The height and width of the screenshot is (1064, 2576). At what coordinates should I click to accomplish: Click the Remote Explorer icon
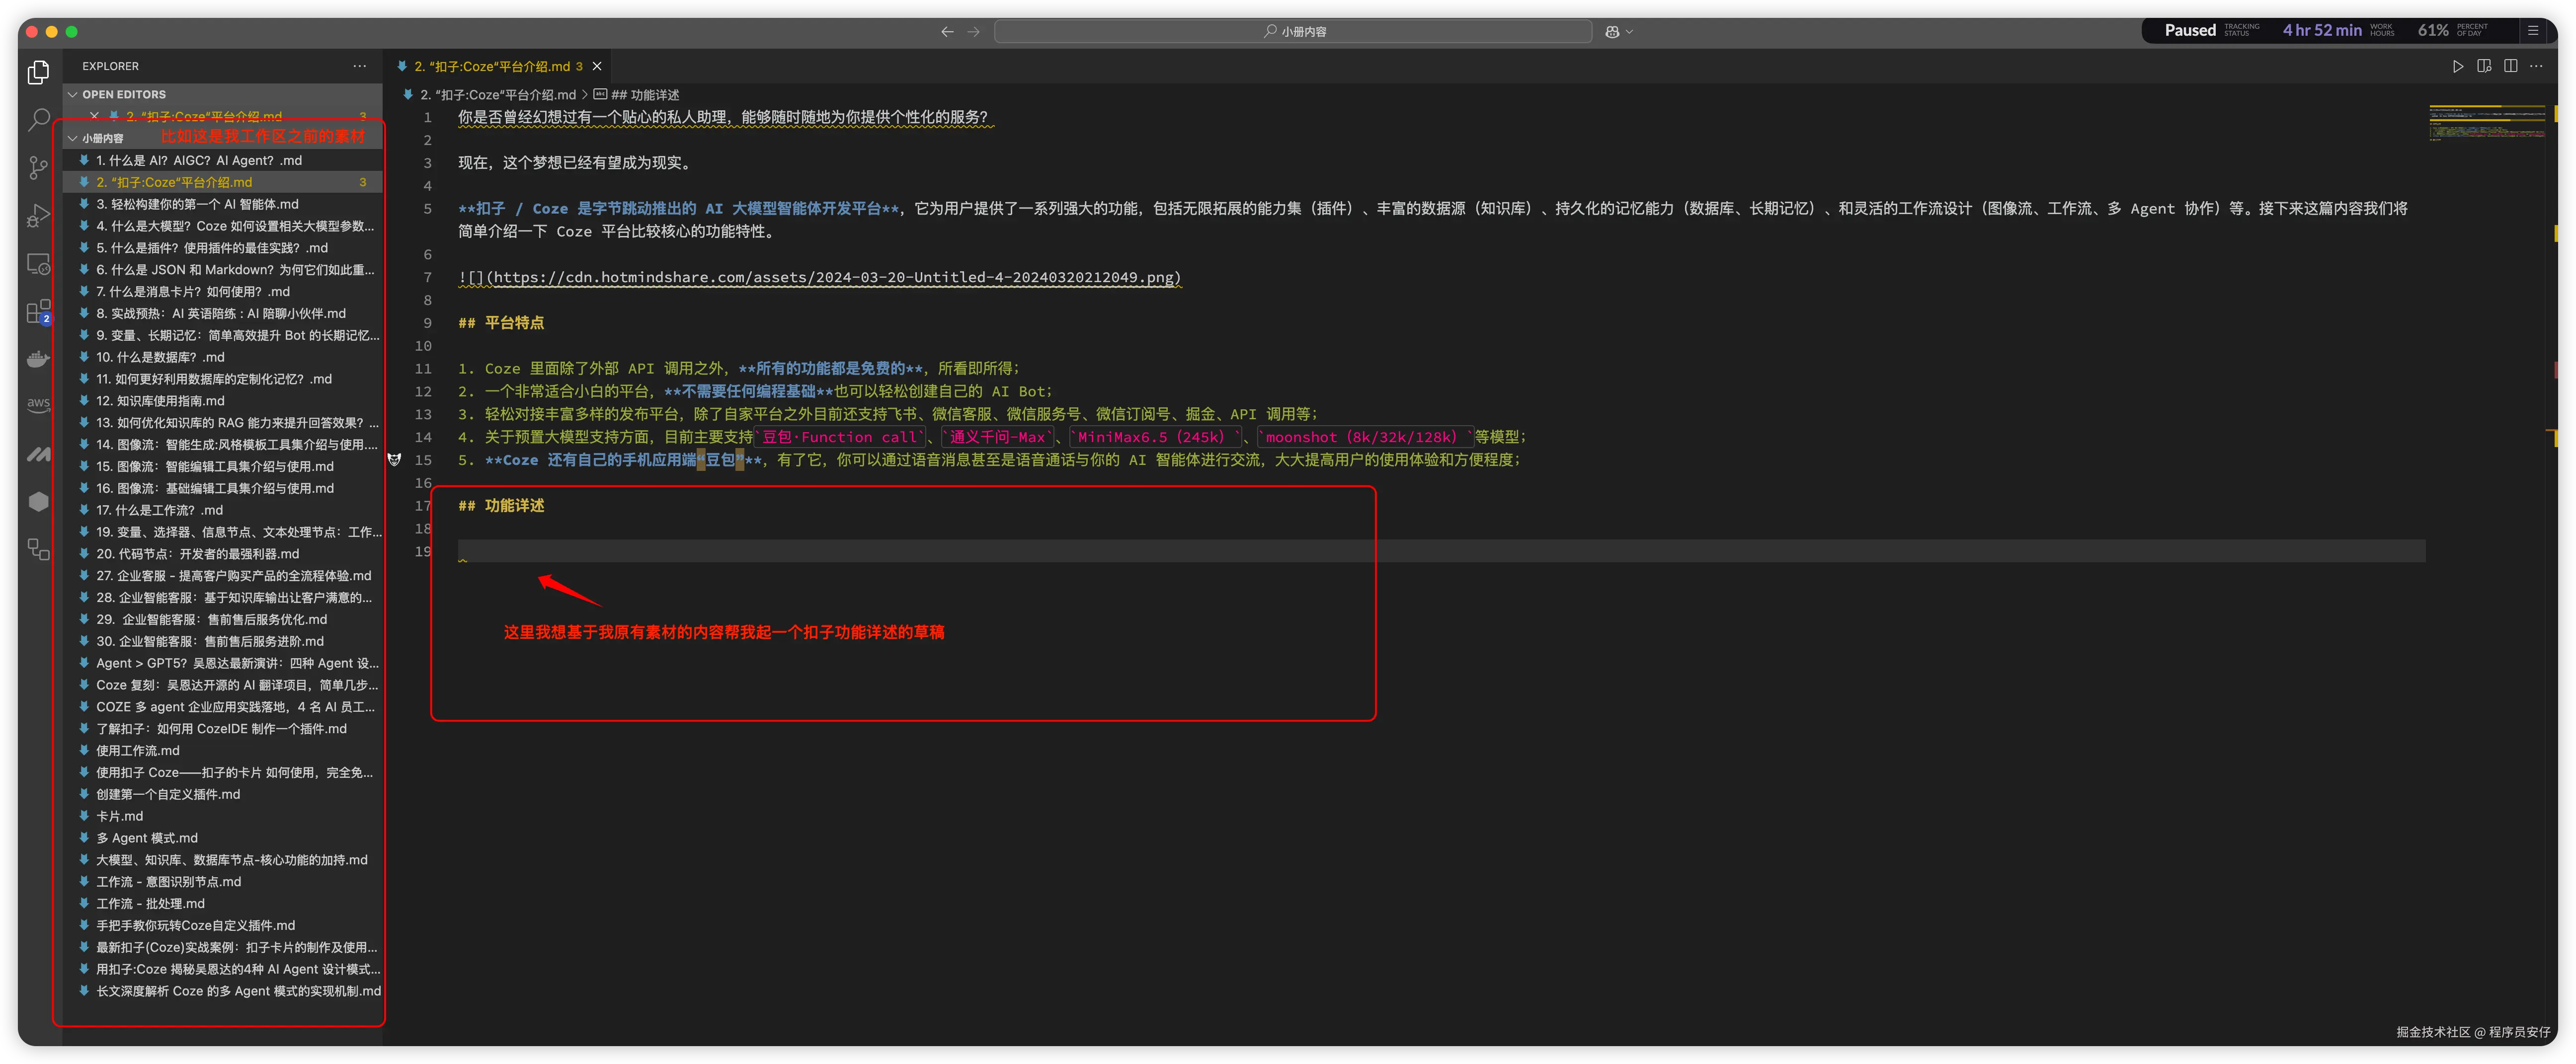click(x=38, y=264)
